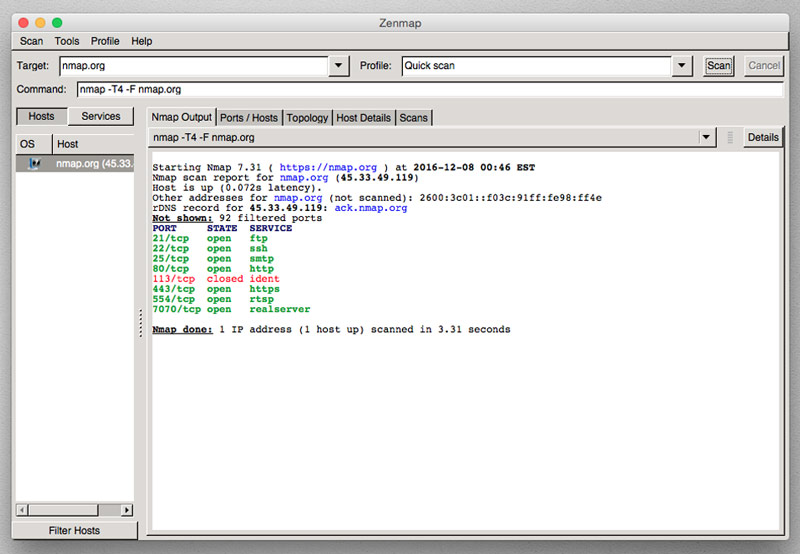Click the 443/tcp open https line

click(x=216, y=289)
